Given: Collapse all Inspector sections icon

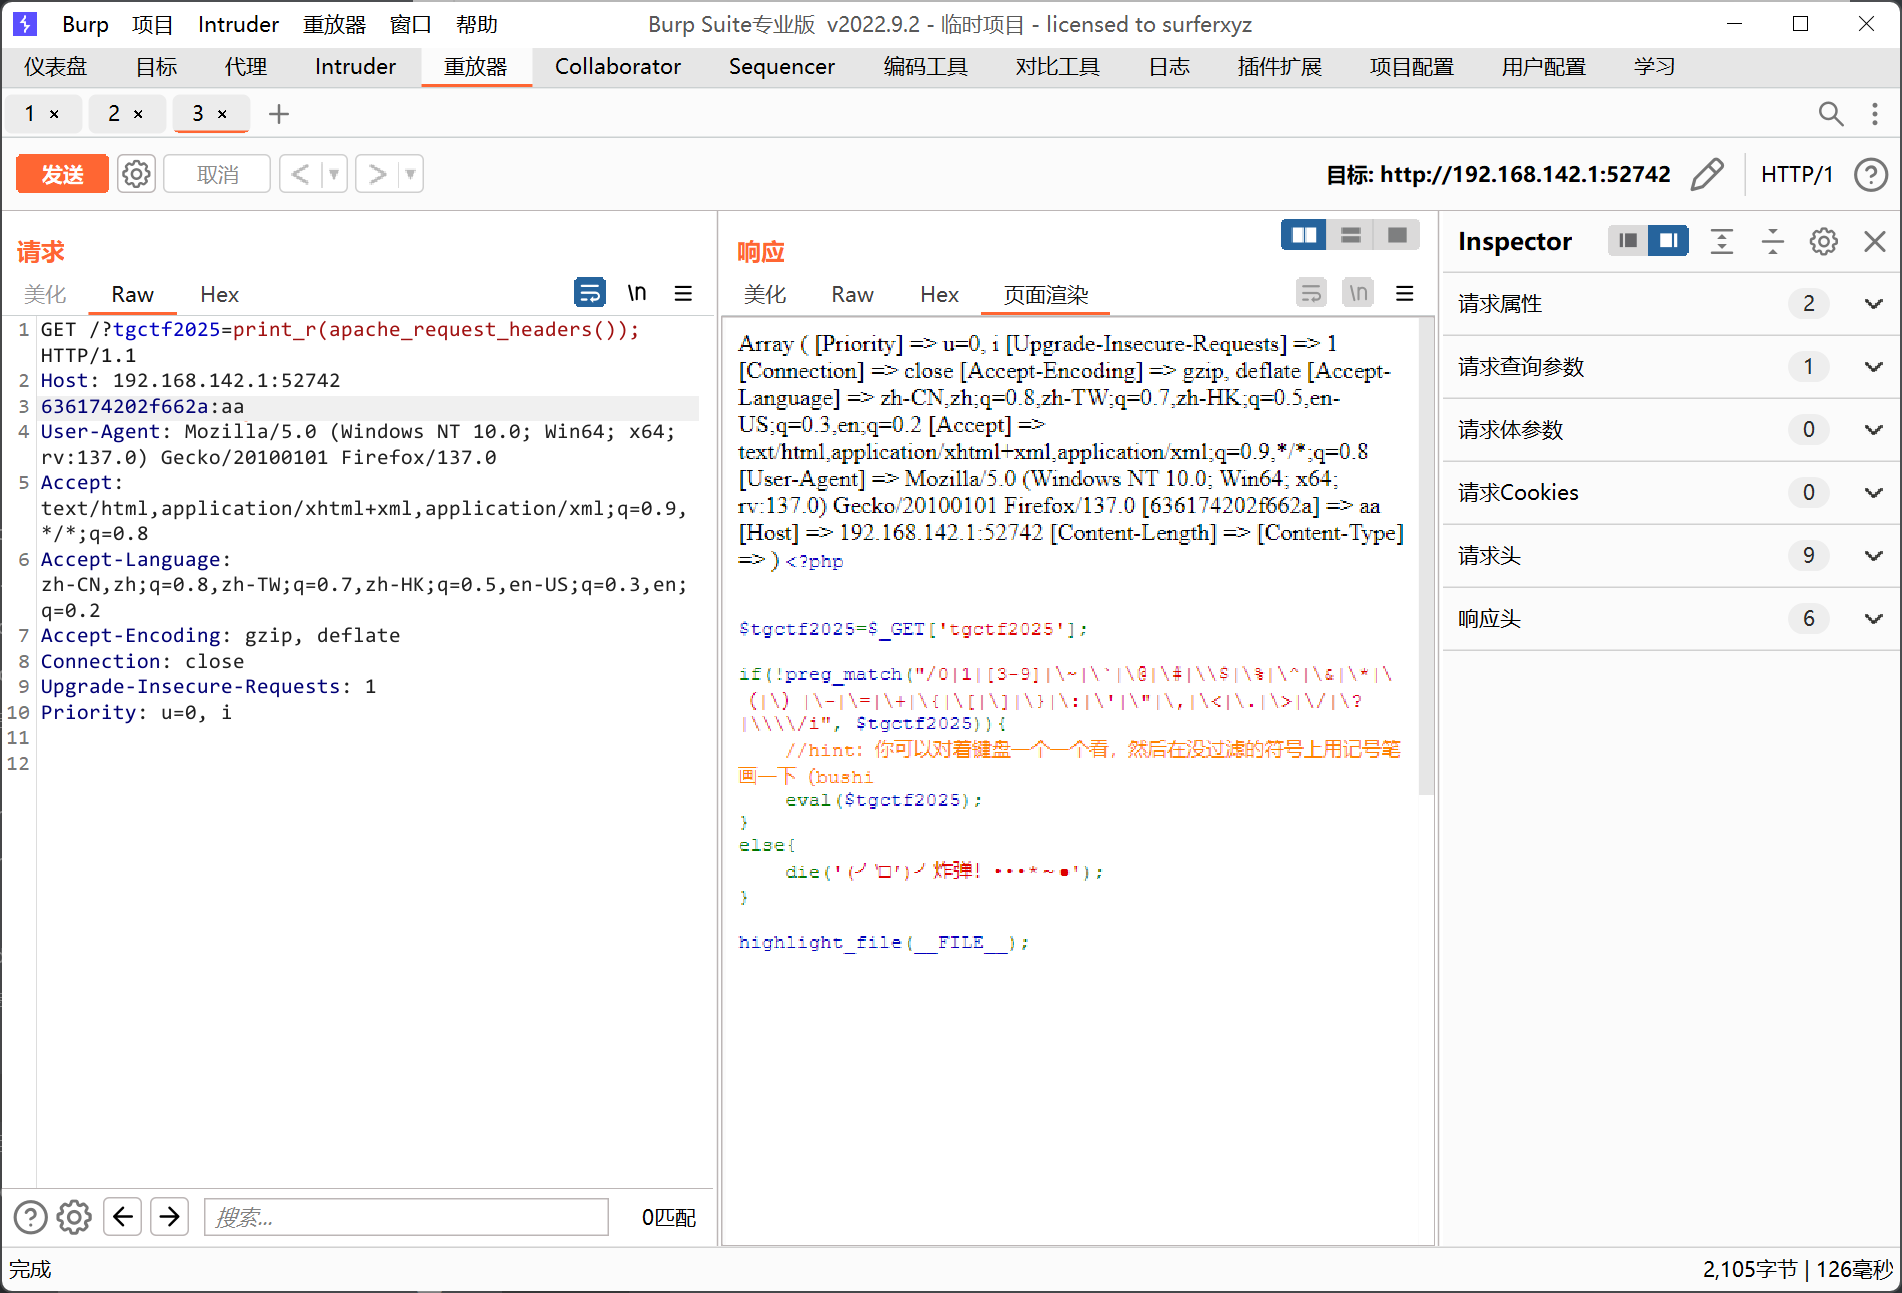Looking at the screenshot, I should click(x=1772, y=241).
